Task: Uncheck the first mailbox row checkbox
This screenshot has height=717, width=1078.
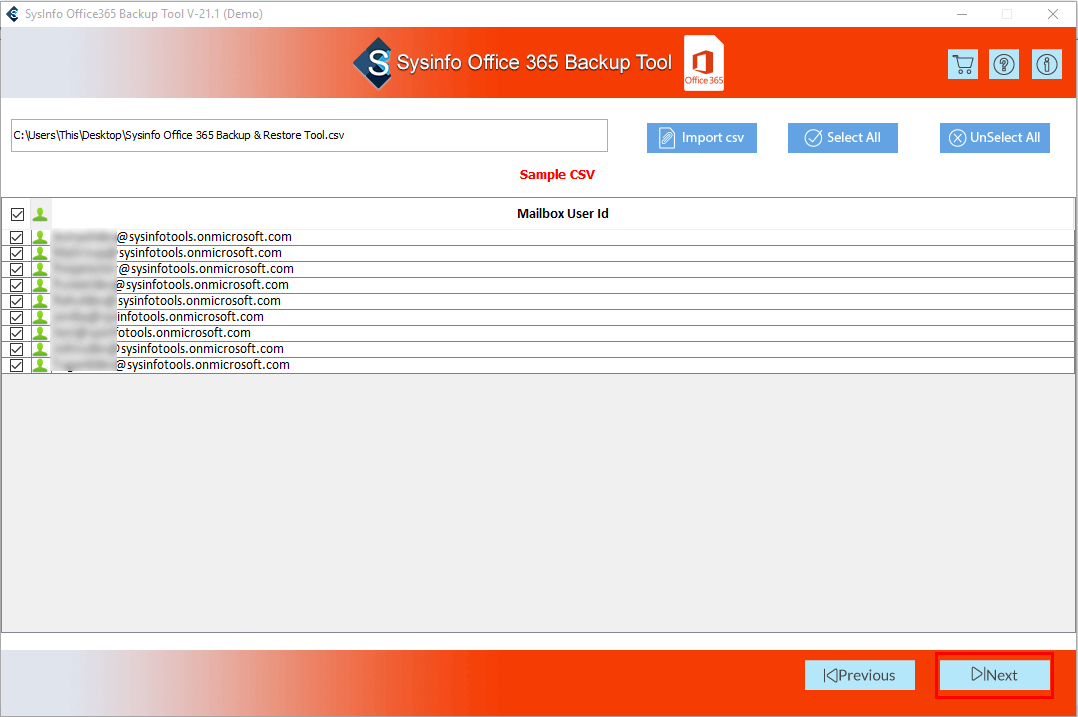Action: 16,237
